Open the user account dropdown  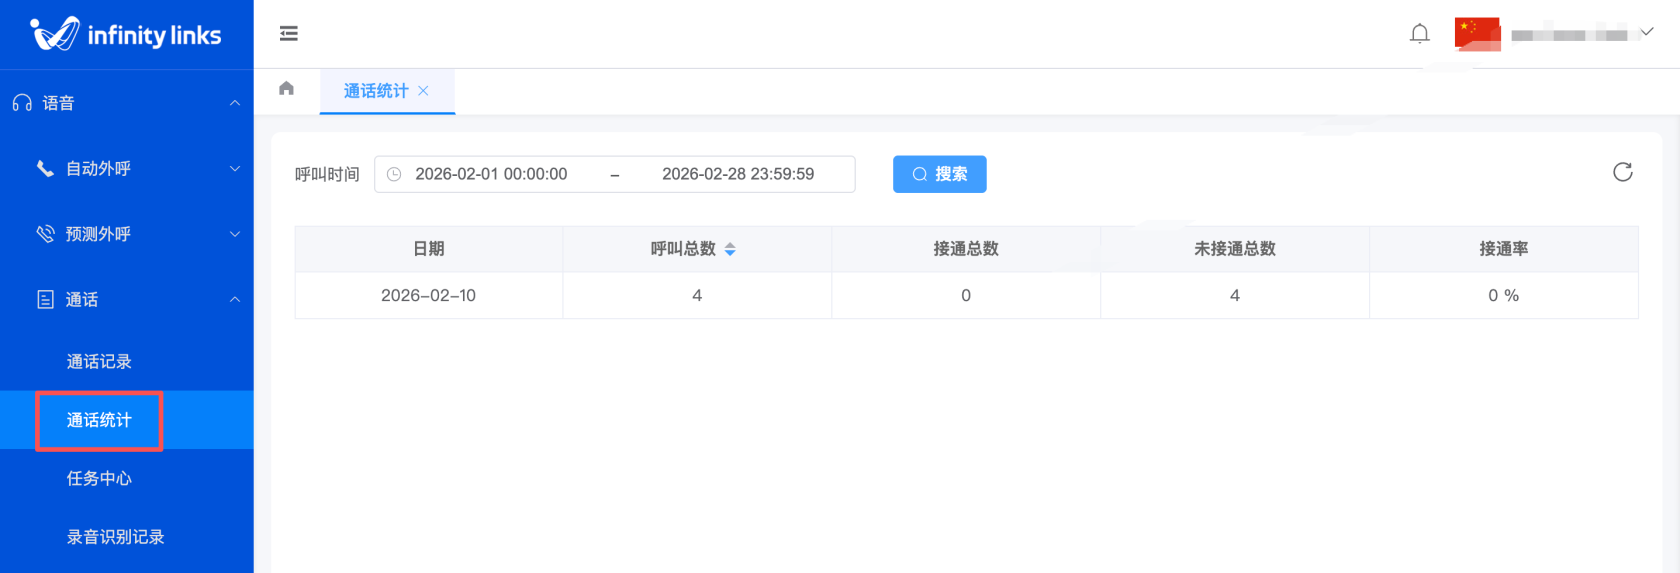(x=1580, y=34)
